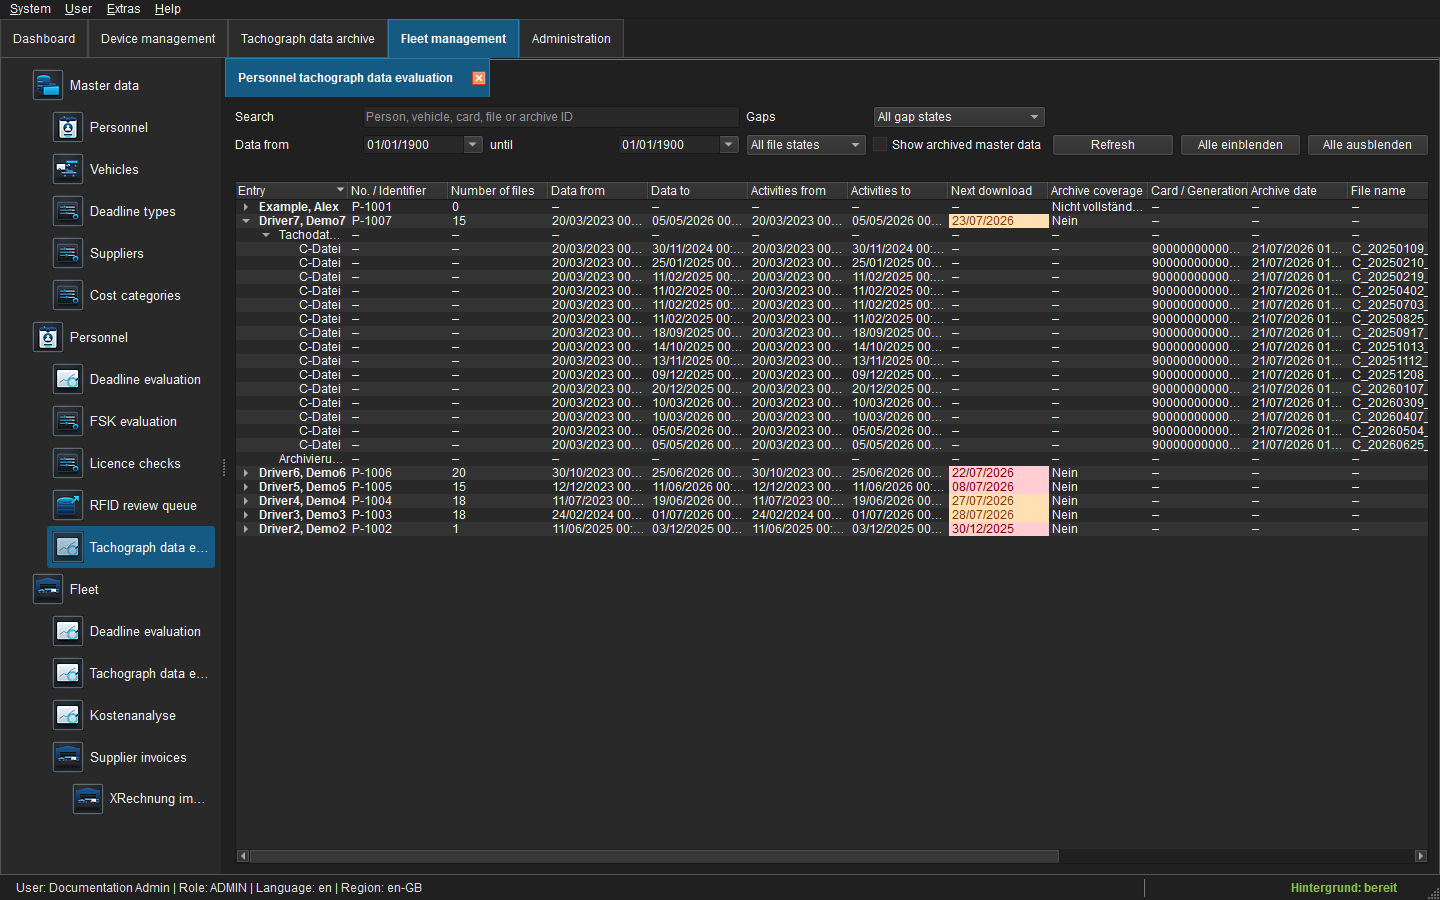The height and width of the screenshot is (900, 1440).
Task: Open Personnel master data icon
Action: (x=68, y=127)
